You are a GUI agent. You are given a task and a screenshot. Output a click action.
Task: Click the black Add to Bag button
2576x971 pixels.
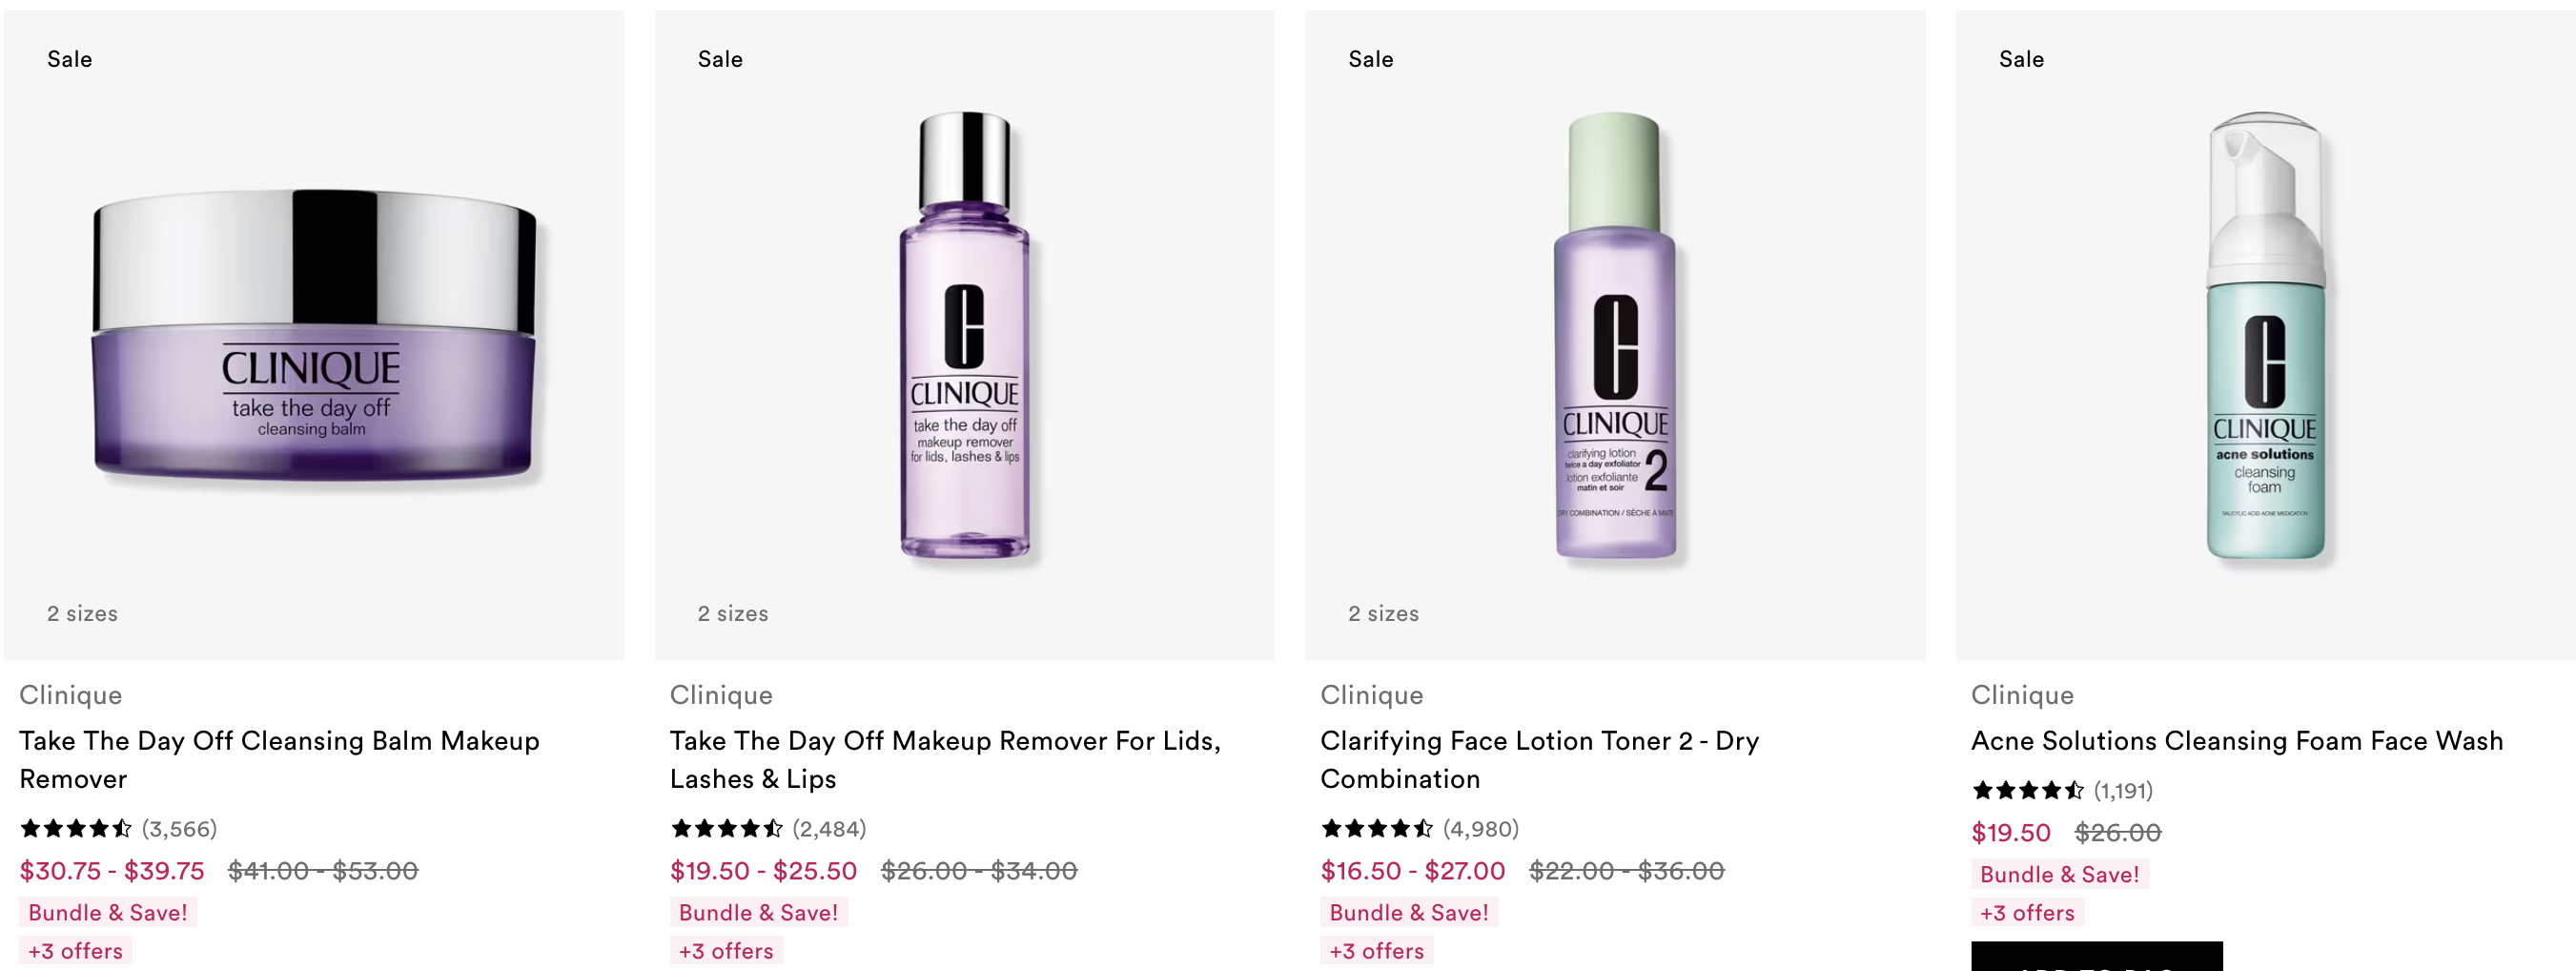(2097, 957)
